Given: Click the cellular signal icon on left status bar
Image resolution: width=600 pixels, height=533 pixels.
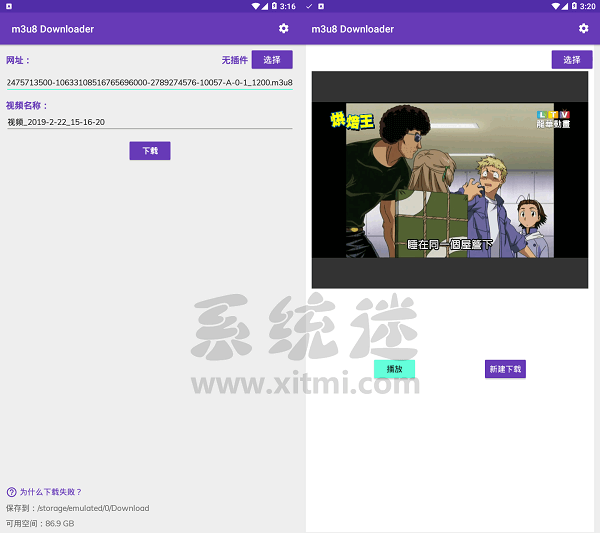Looking at the screenshot, I should pyautogui.click(x=265, y=6).
